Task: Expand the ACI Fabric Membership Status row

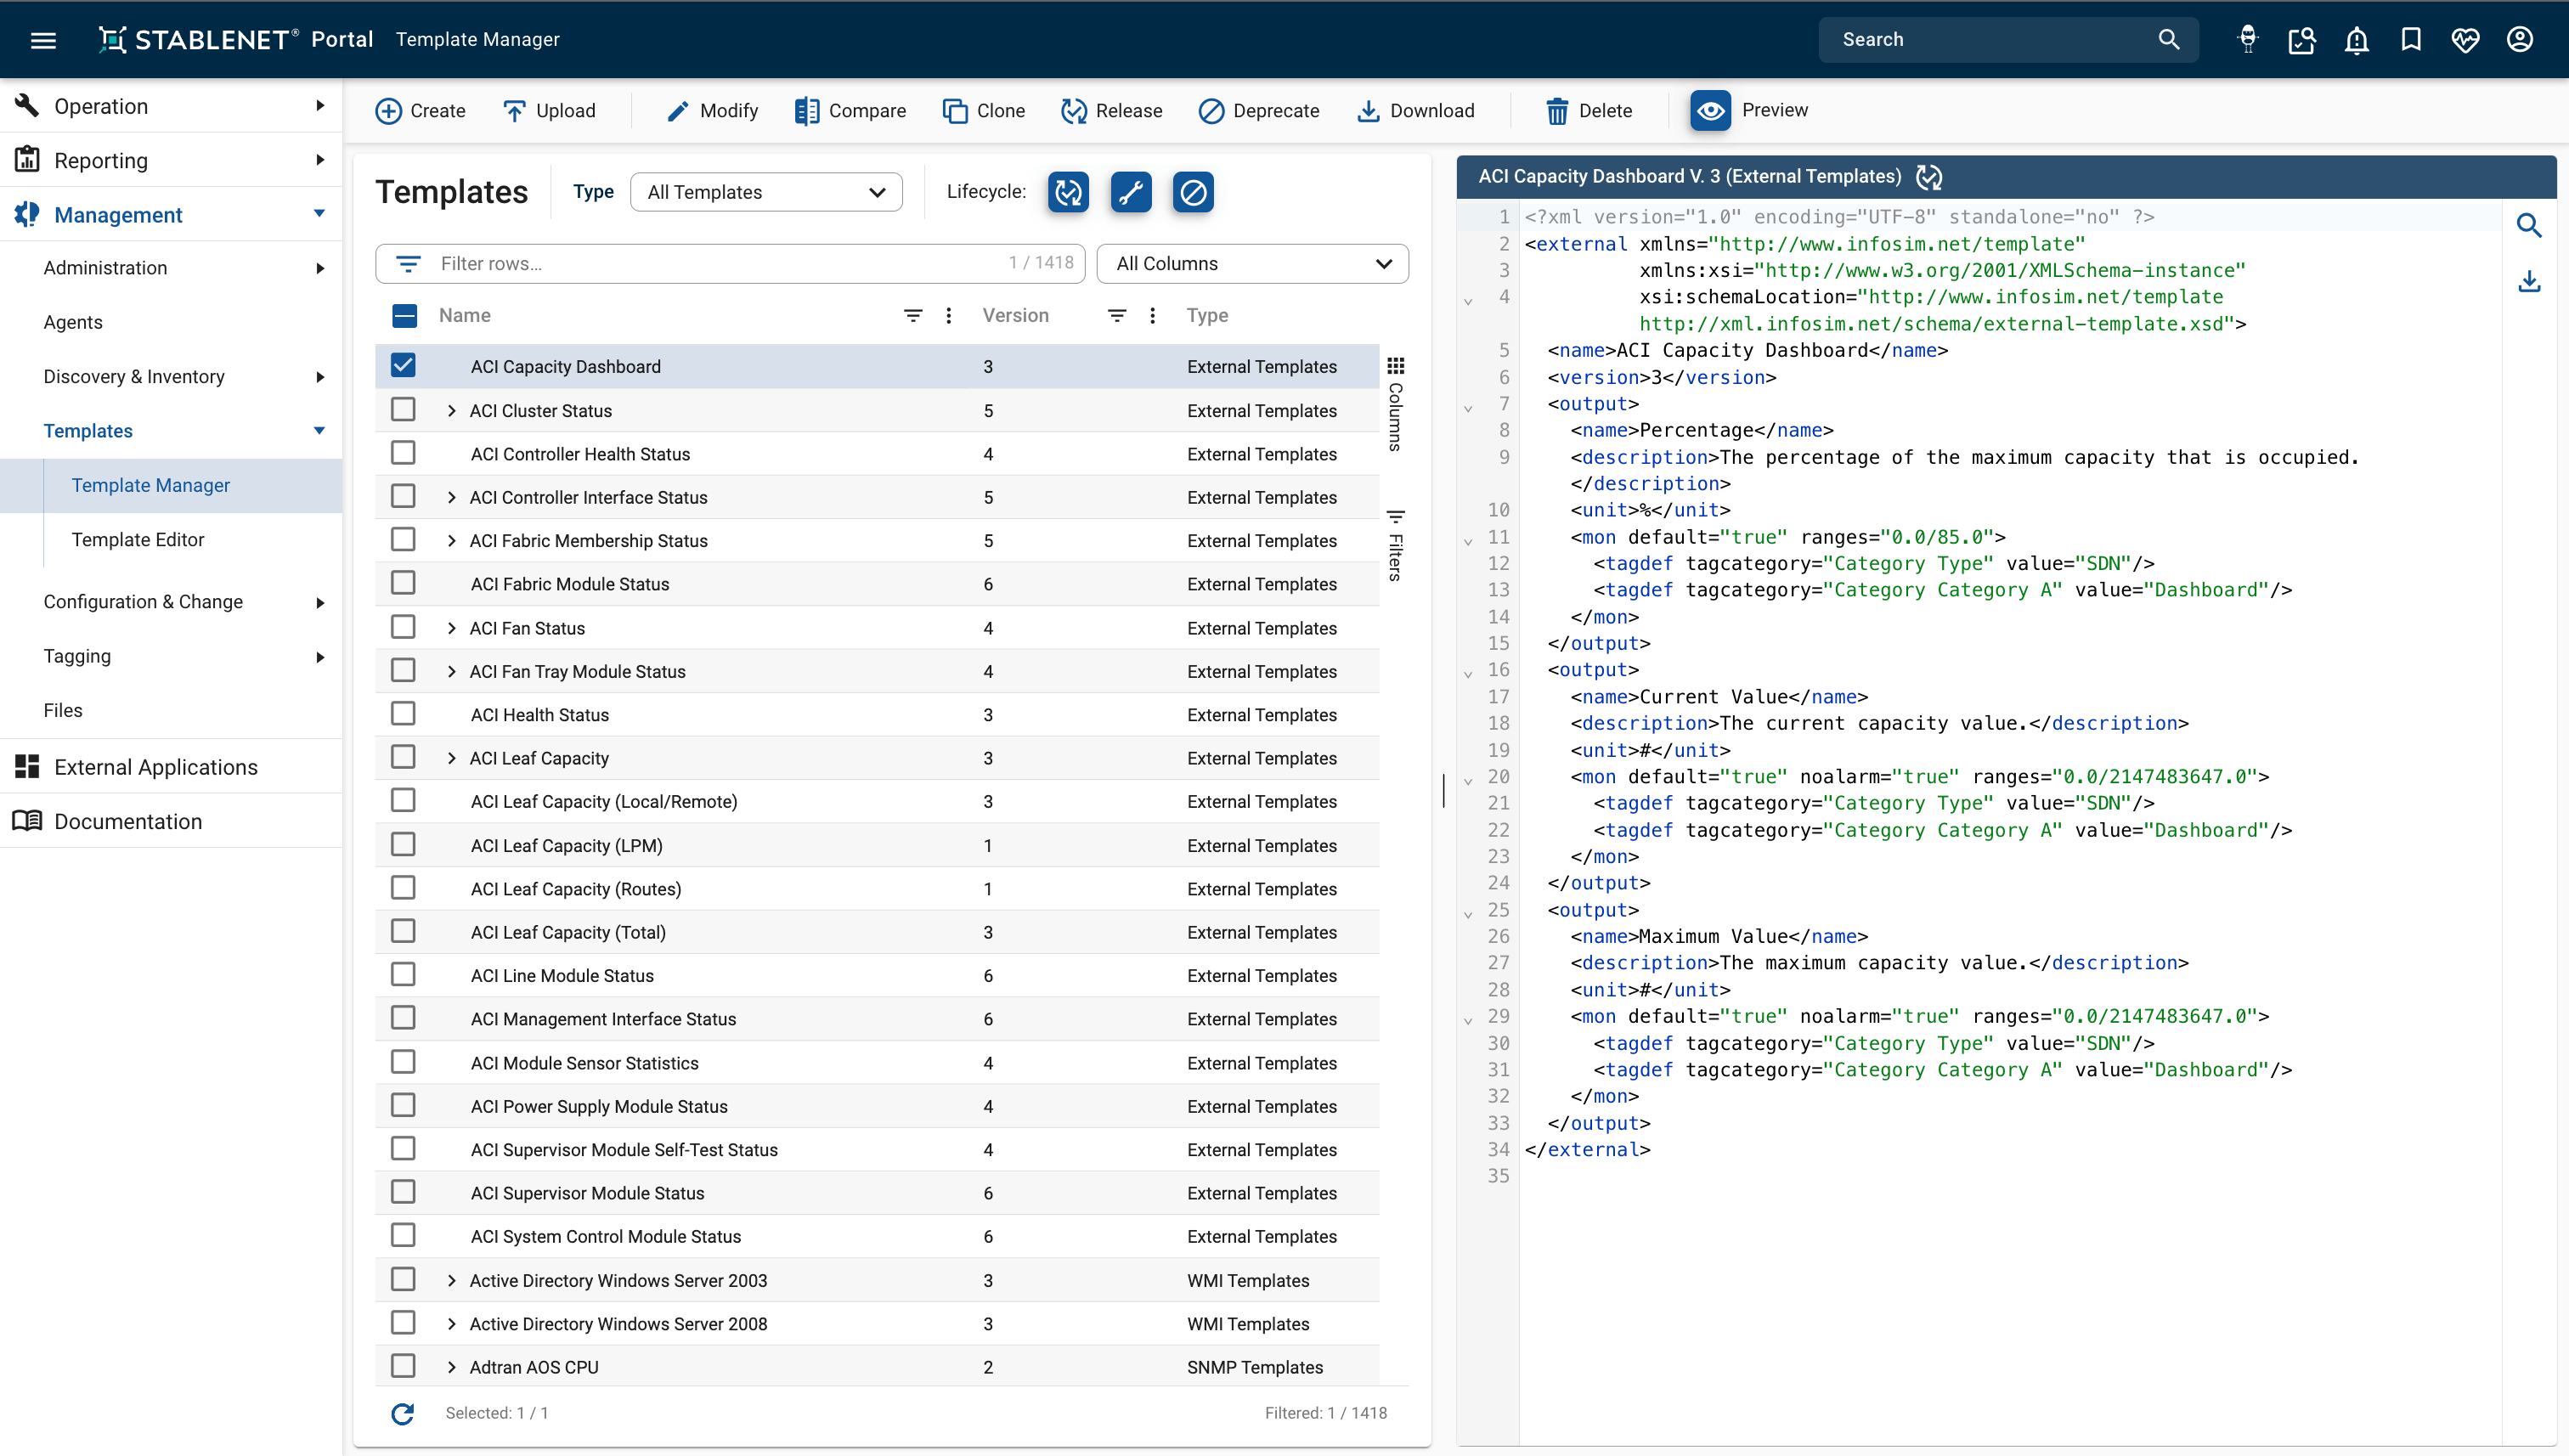Action: tap(451, 541)
